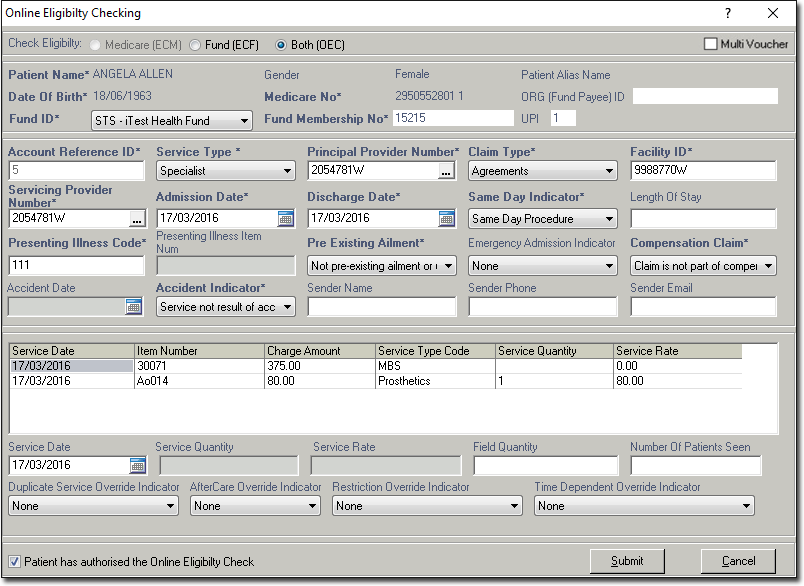Open calendar picker for Admission Date

pyautogui.click(x=286, y=219)
